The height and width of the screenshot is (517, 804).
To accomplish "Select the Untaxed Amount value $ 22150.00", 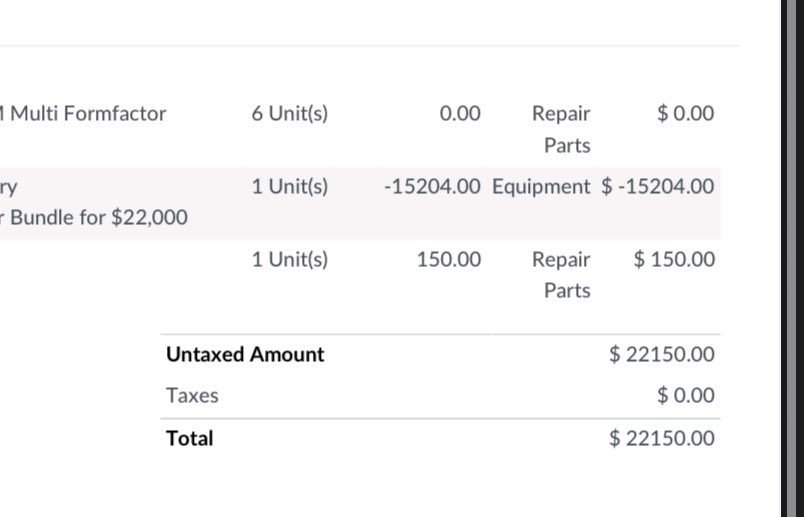I will pyautogui.click(x=662, y=354).
